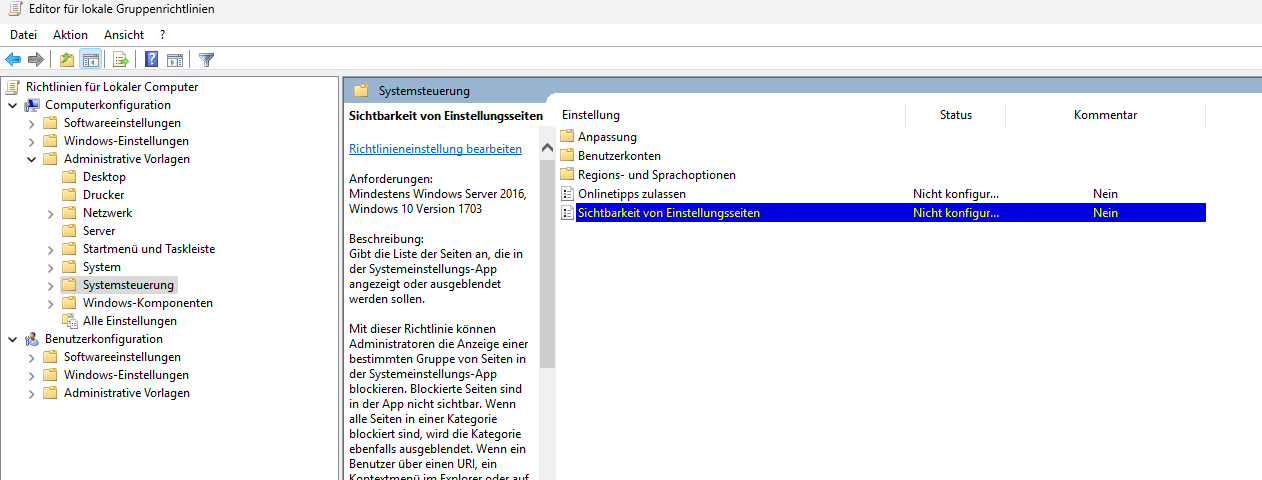1262x480 pixels.
Task: Click the policy icon beside Onlinetipps zulassen
Action: 567,194
